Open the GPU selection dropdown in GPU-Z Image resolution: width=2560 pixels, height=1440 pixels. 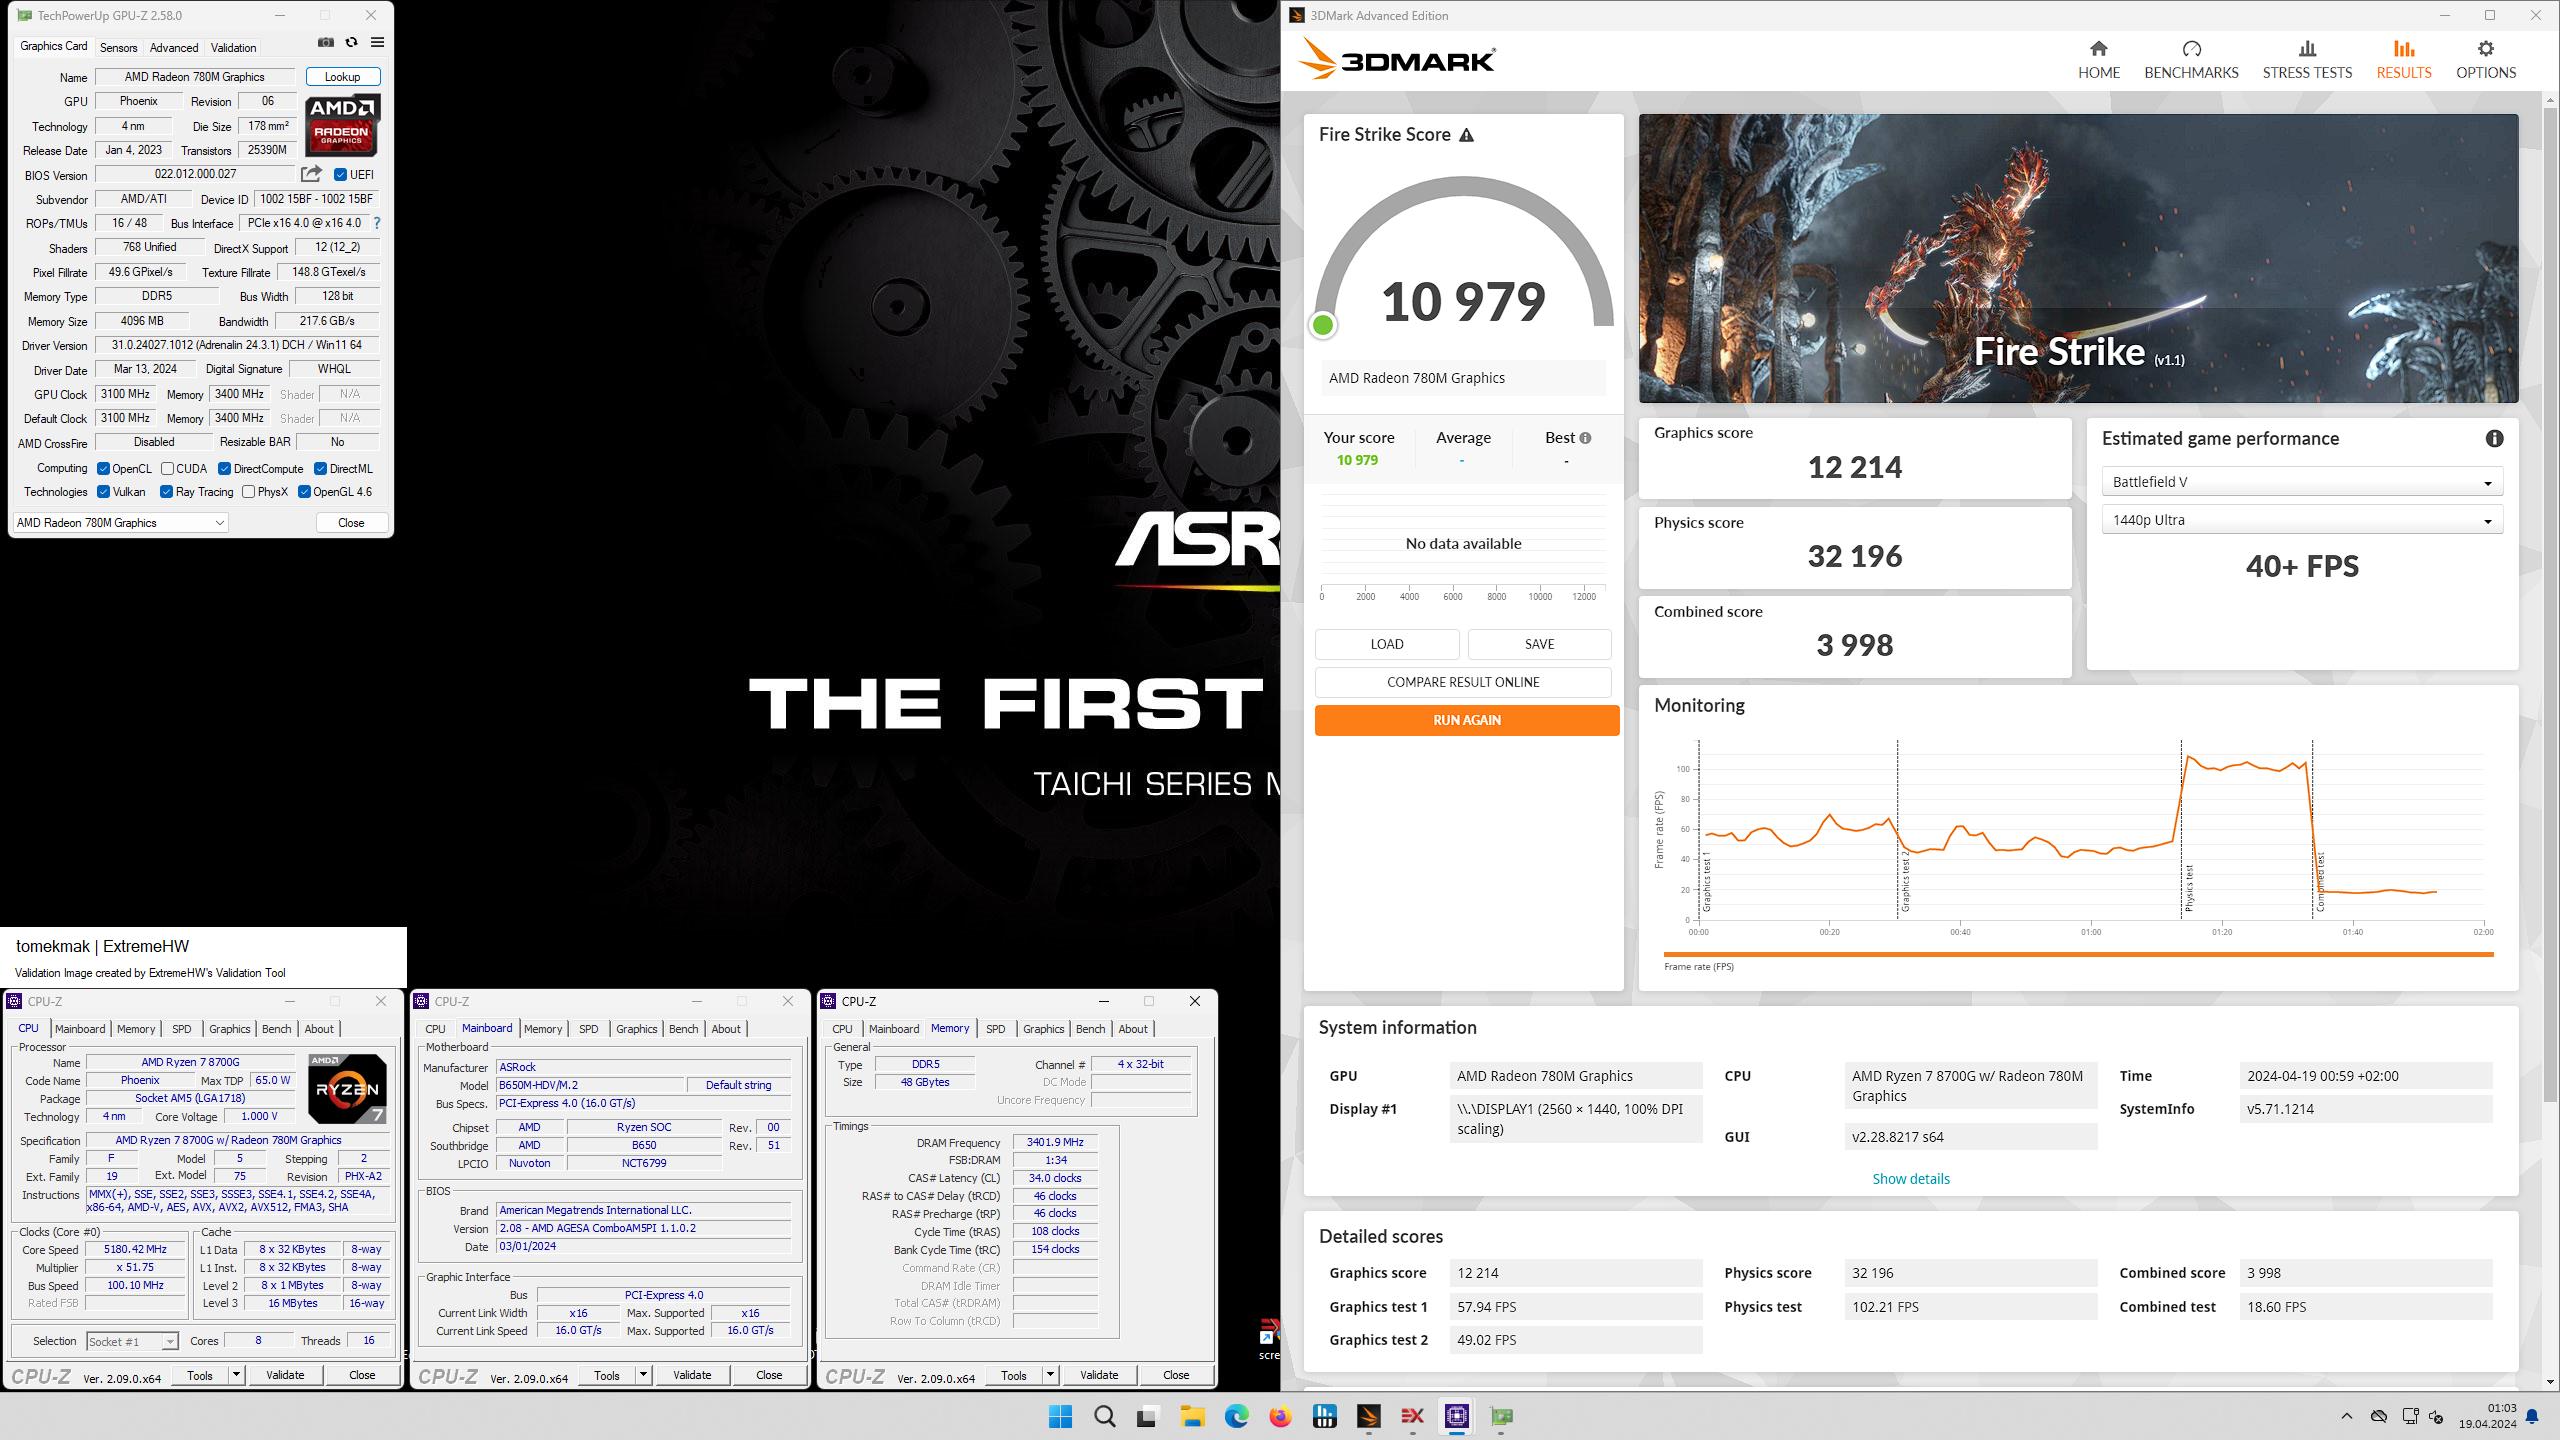(x=120, y=523)
